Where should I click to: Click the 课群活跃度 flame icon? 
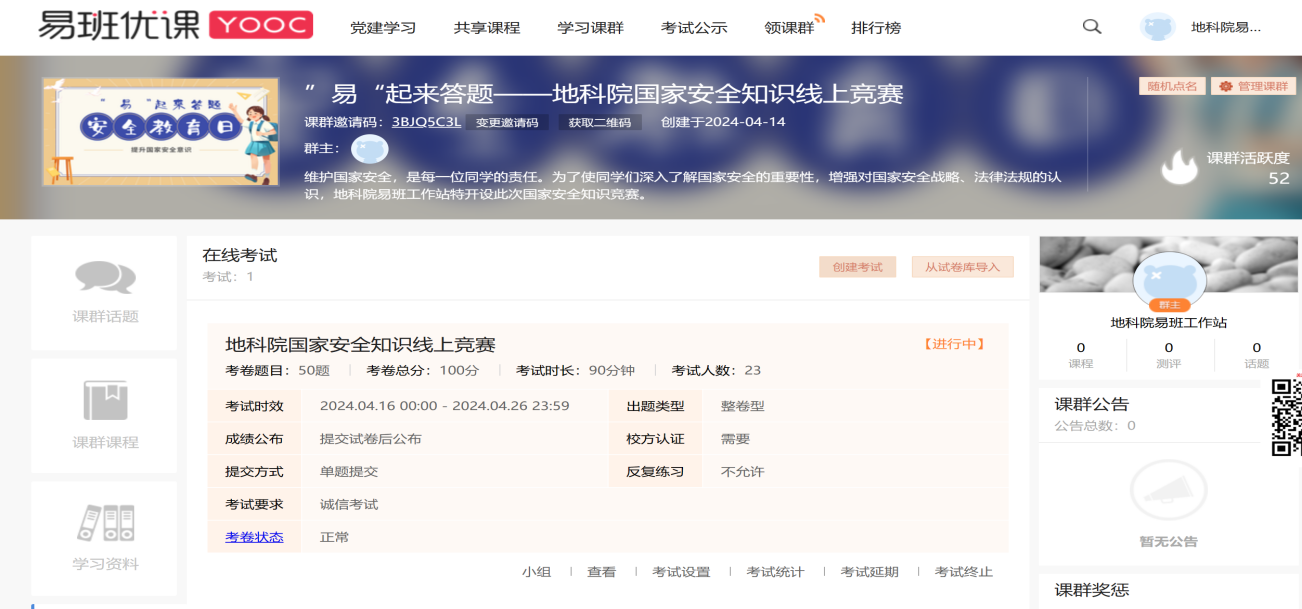(1179, 167)
